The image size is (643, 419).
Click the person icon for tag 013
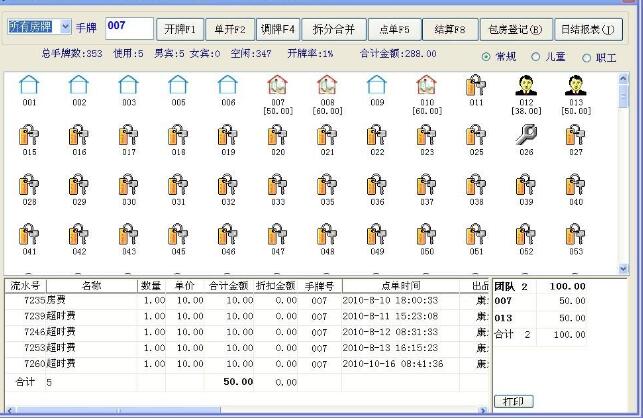pos(575,85)
